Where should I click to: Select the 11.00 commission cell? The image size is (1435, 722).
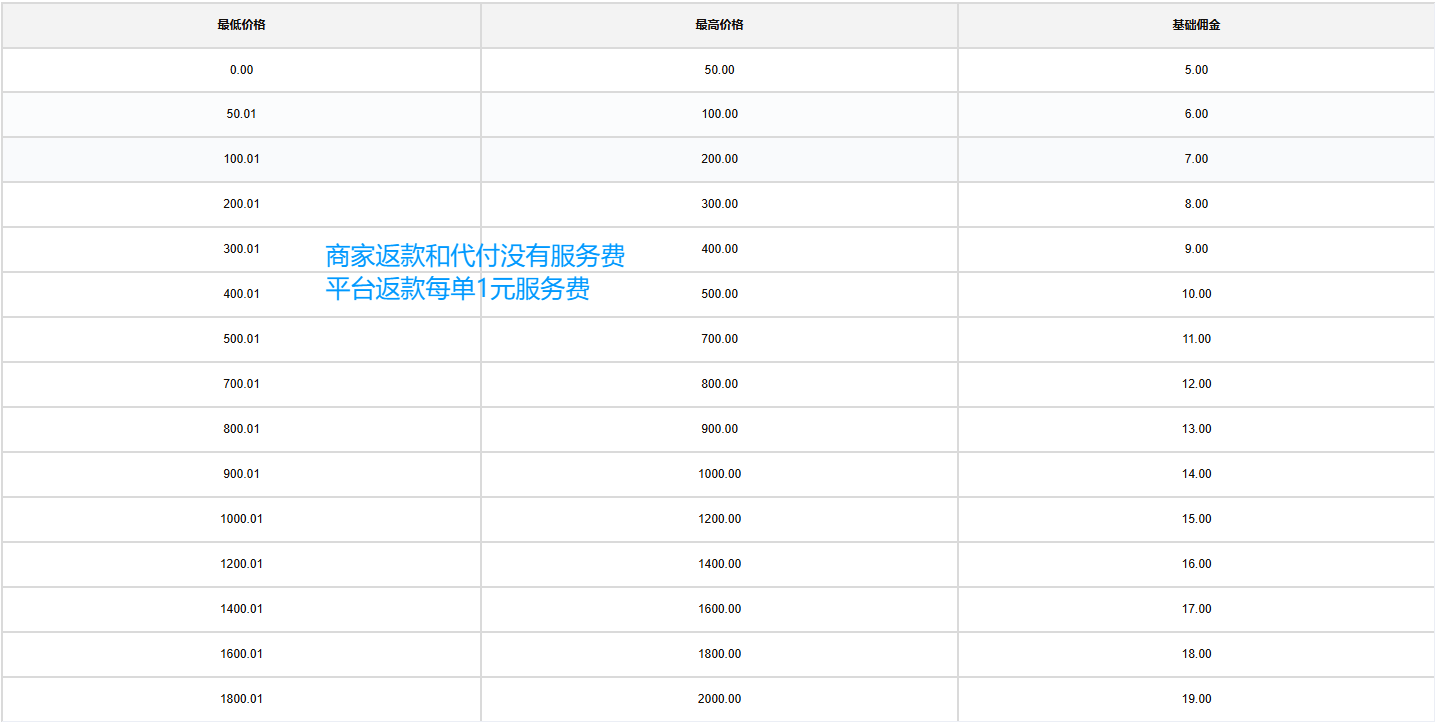[x=1196, y=339]
